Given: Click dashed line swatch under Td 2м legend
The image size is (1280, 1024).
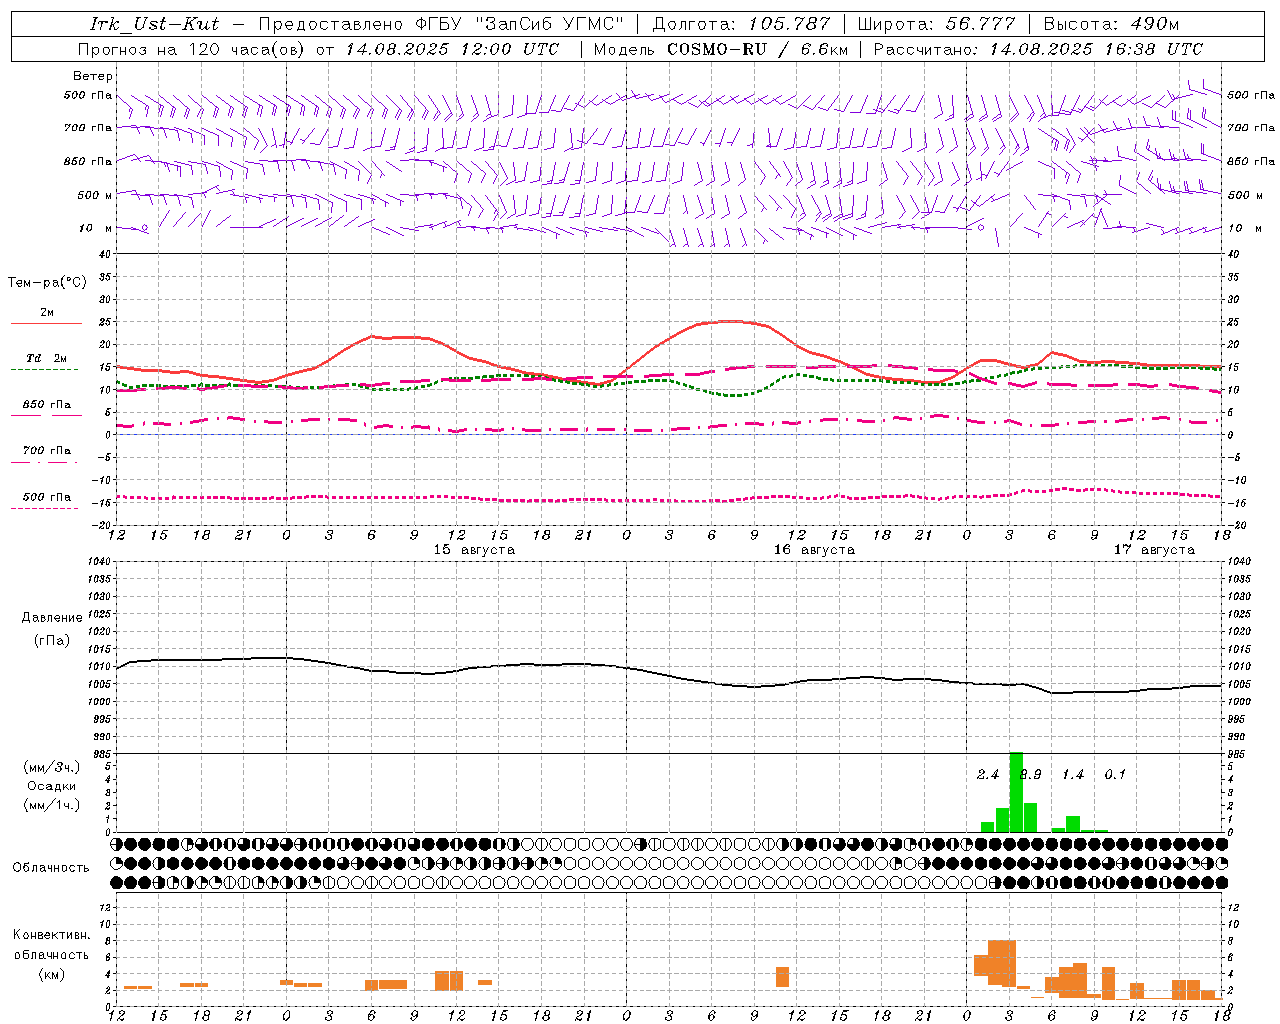Looking at the screenshot, I should click(x=44, y=370).
